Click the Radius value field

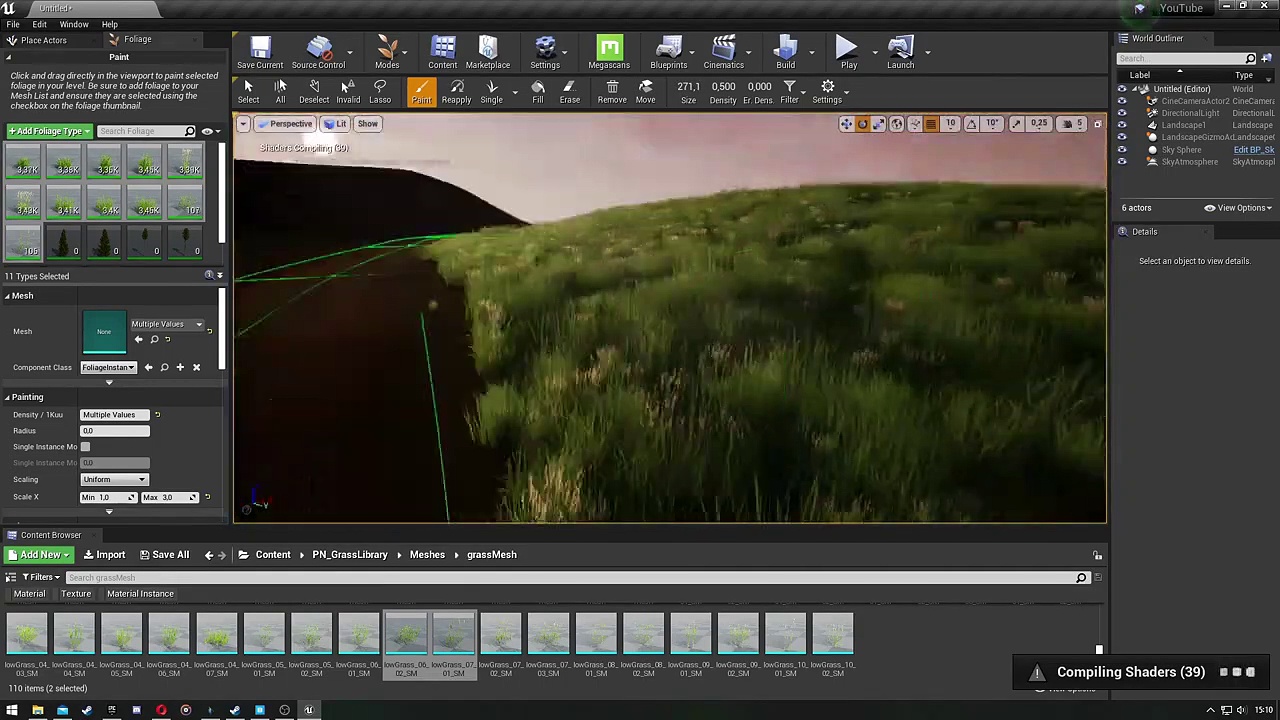coord(115,431)
